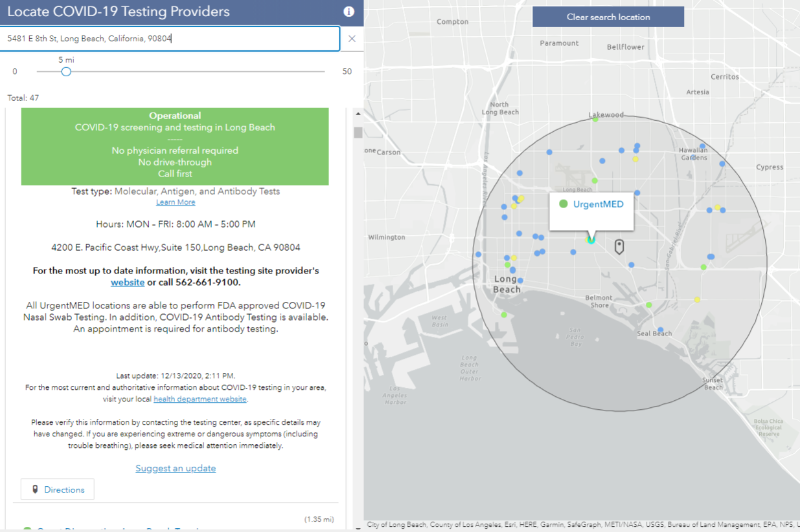This screenshot has width=800, height=532.
Task: Click the green Operational status banner
Action: 175,146
